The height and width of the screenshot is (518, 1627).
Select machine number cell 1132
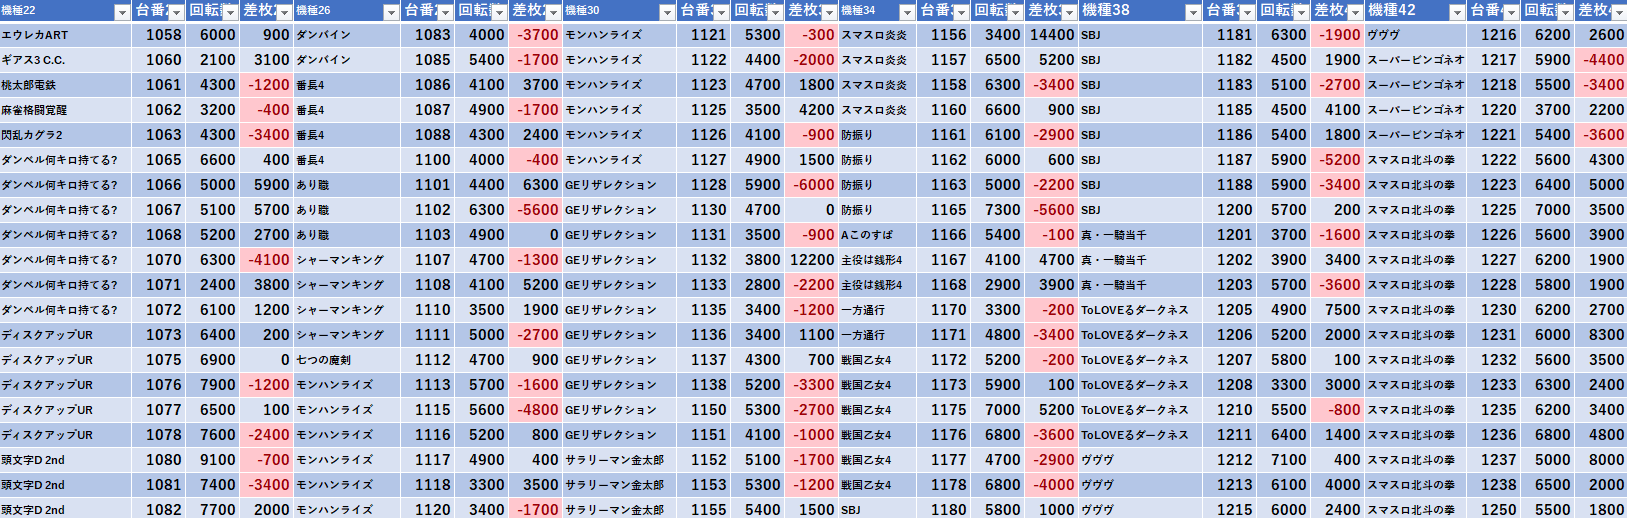click(x=704, y=260)
